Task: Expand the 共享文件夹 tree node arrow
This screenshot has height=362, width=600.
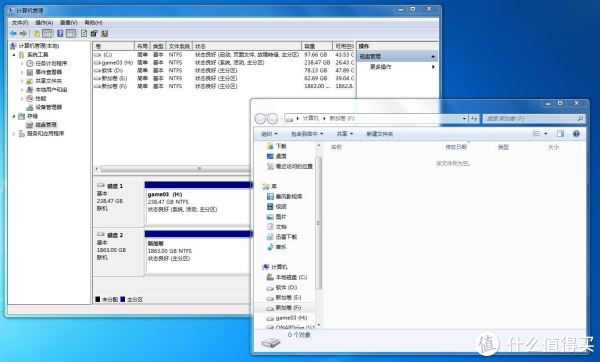Action: coord(22,81)
